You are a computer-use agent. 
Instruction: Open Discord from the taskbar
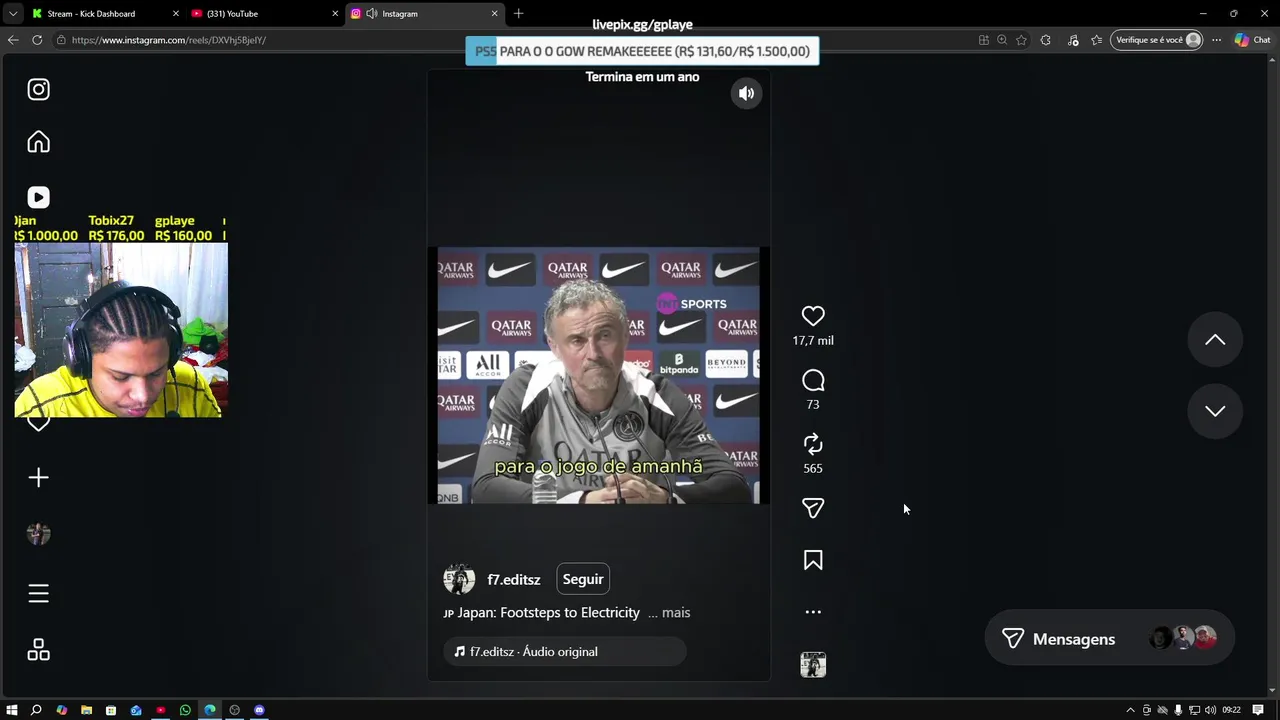click(x=259, y=710)
